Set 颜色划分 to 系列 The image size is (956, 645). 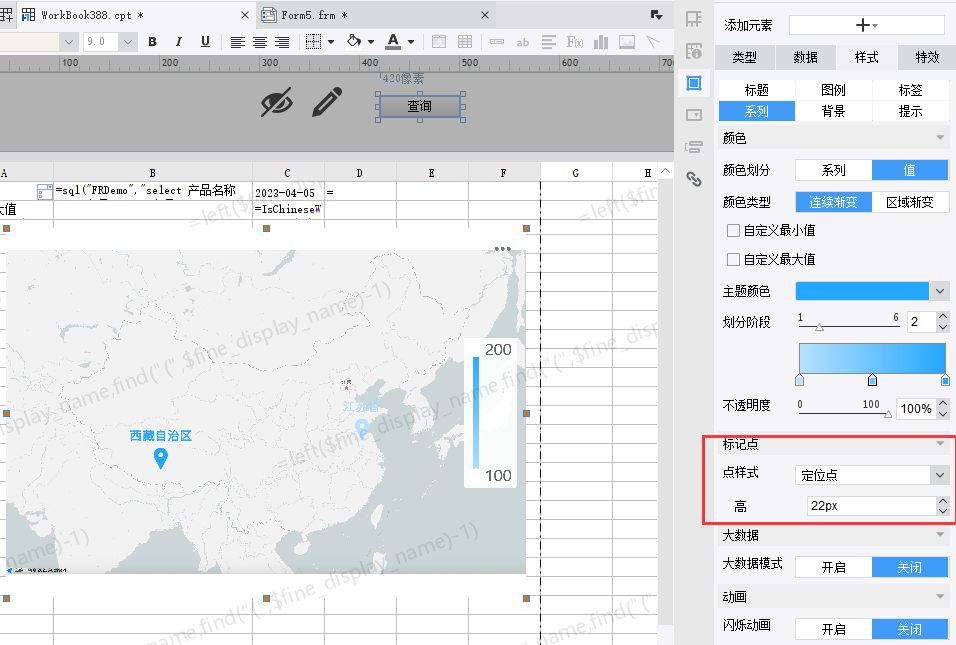point(833,170)
